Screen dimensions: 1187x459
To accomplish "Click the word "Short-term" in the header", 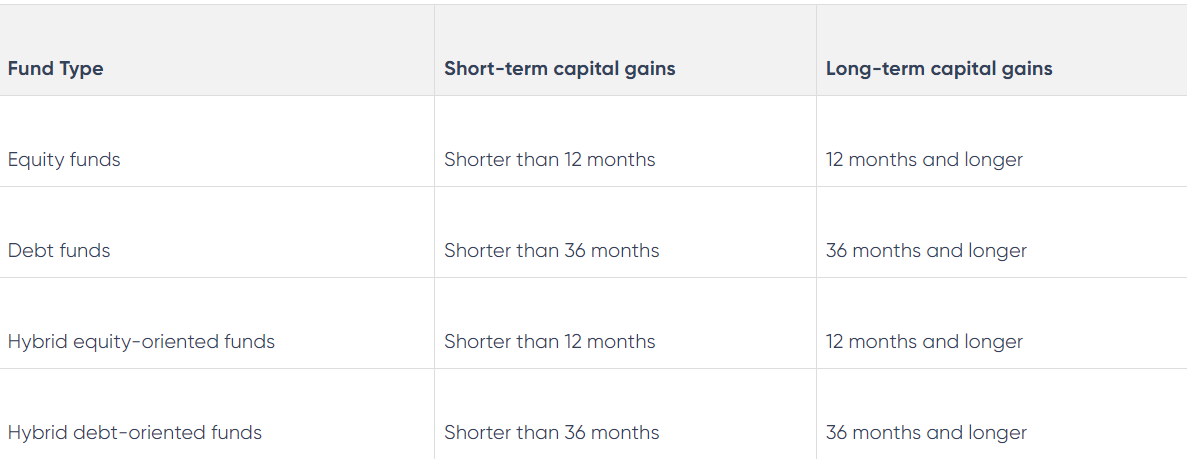I will [x=492, y=69].
